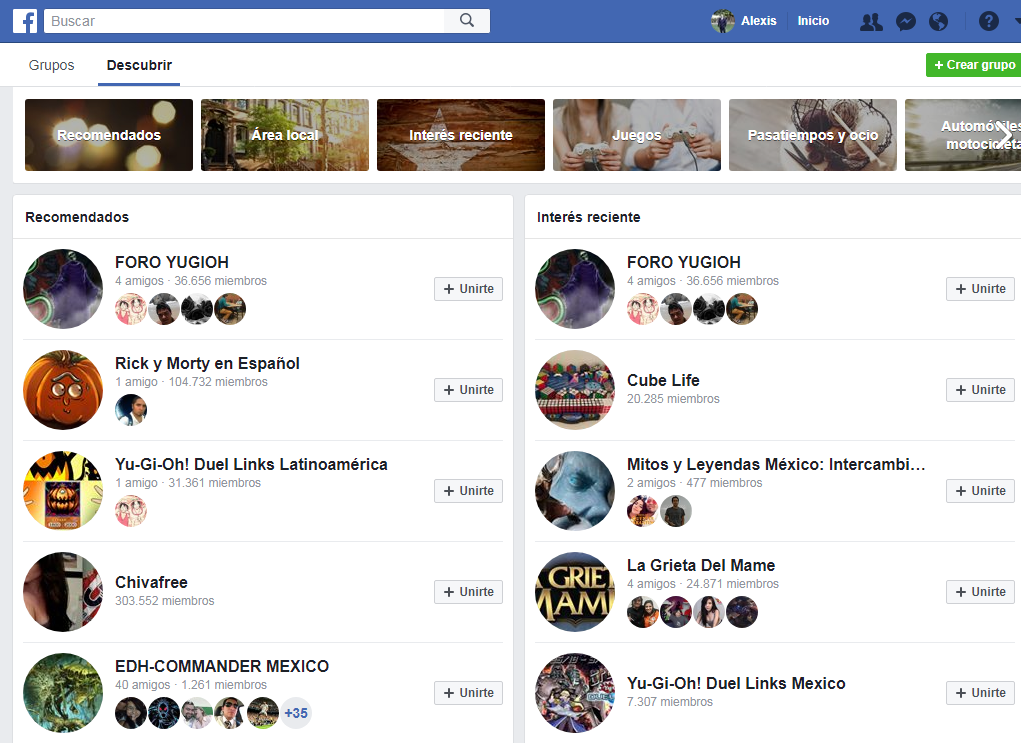The image size is (1021, 743).
Task: Click Yu-Gi-Oh! Duel Links Mexico group picture
Action: [575, 693]
